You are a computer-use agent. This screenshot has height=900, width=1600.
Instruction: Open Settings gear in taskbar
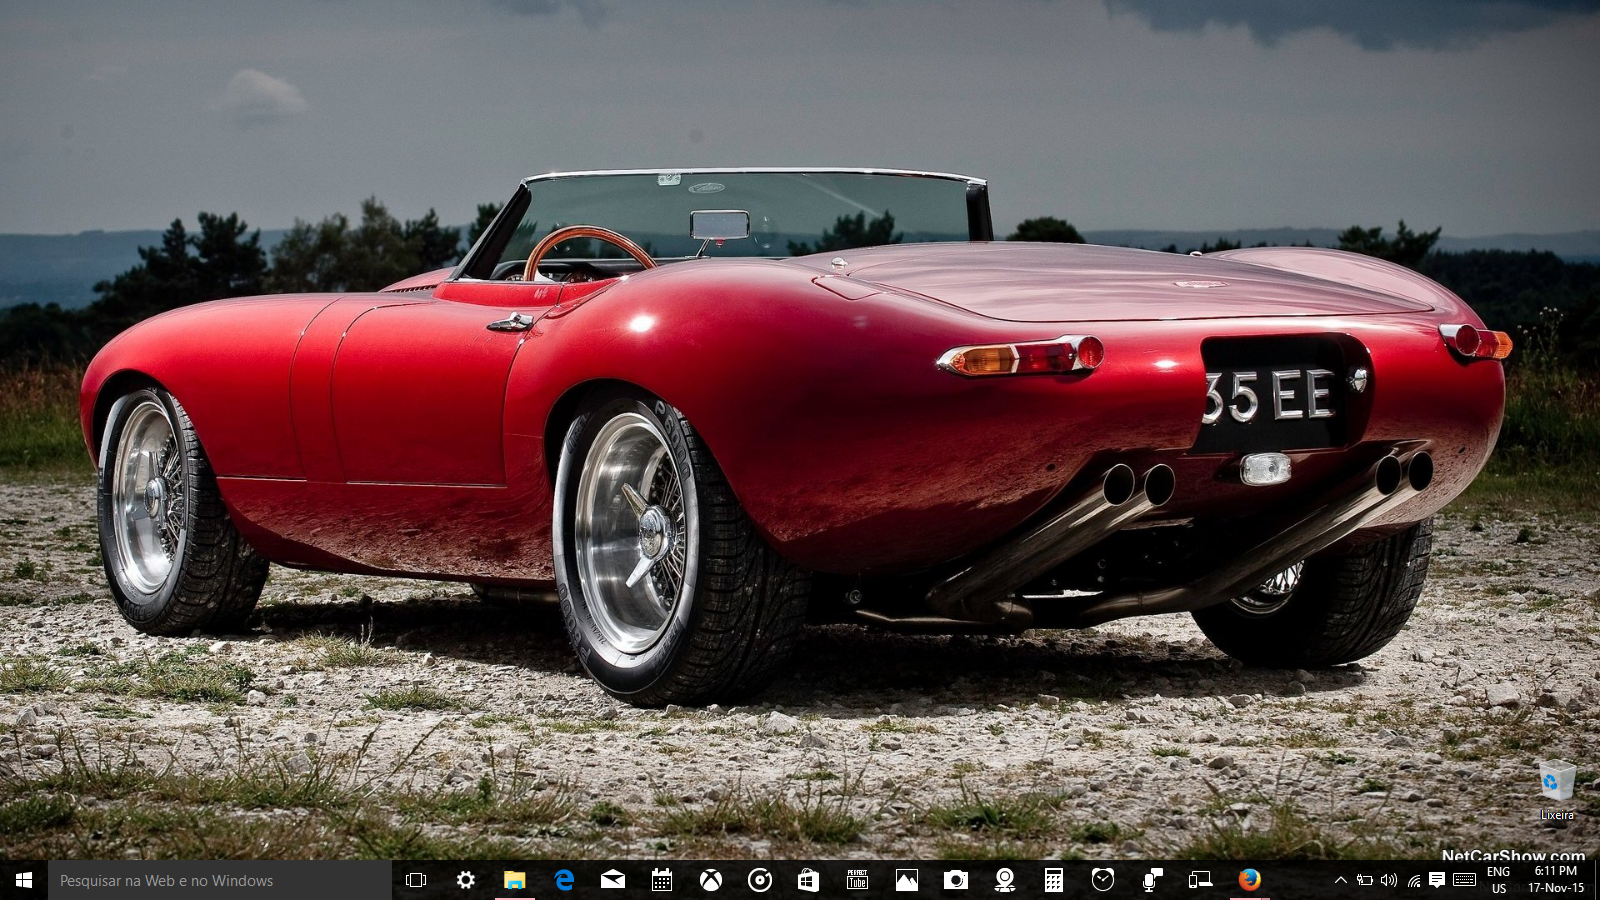[x=465, y=880]
